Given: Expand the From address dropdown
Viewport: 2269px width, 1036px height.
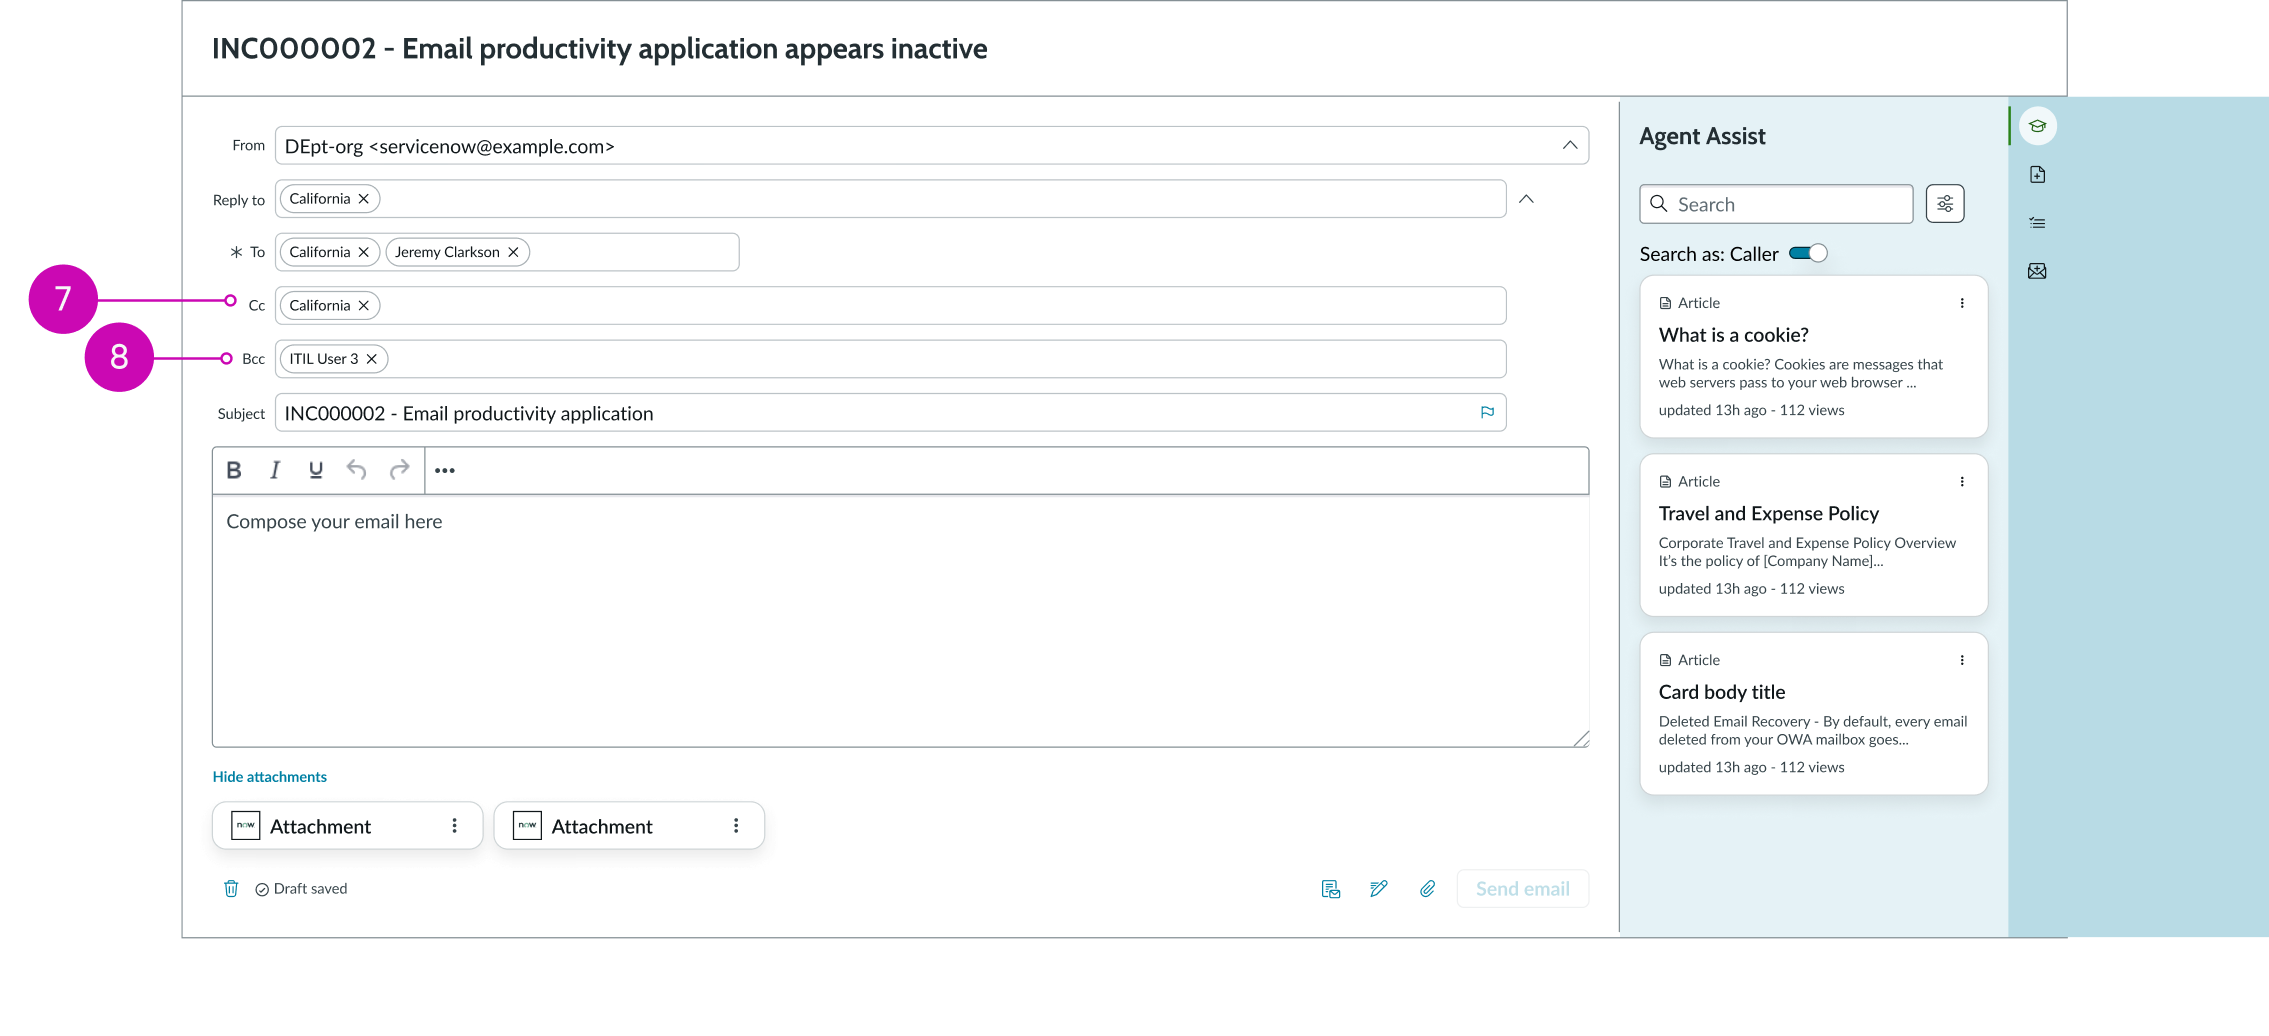Looking at the screenshot, I should pos(1570,146).
